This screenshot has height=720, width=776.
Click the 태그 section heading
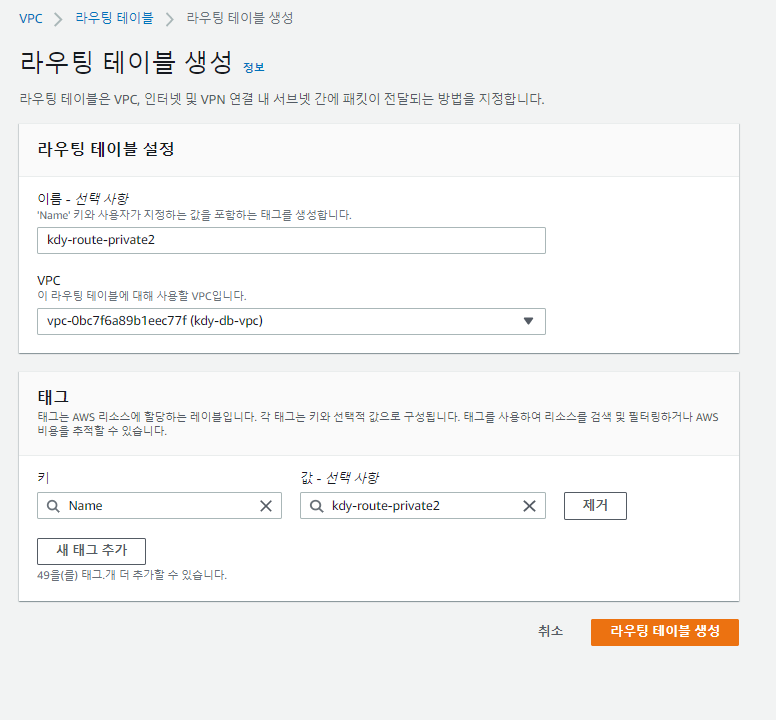tap(53, 397)
